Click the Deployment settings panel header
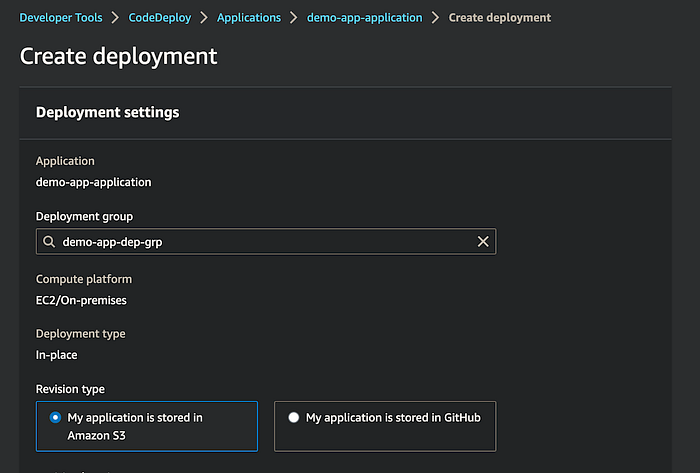700x473 pixels. [x=107, y=112]
